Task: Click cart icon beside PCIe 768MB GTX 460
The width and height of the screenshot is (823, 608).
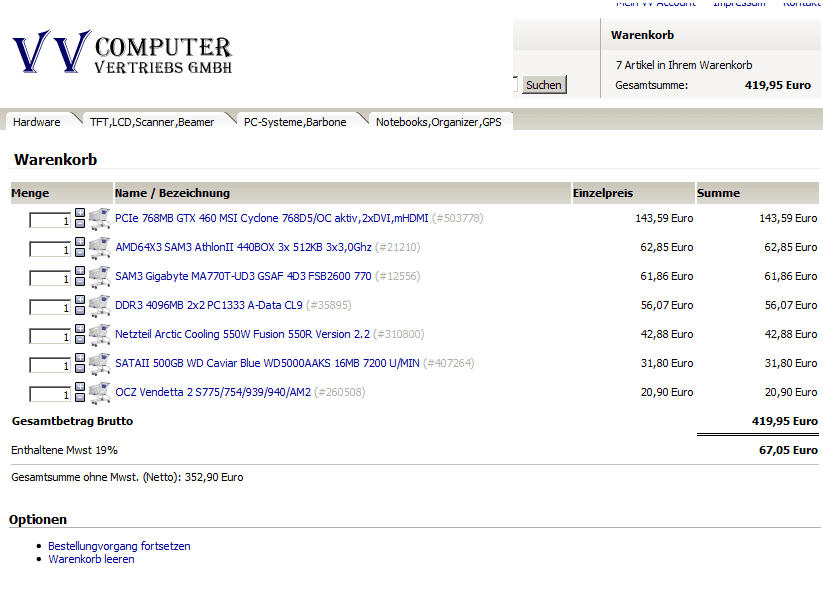Action: 100,219
